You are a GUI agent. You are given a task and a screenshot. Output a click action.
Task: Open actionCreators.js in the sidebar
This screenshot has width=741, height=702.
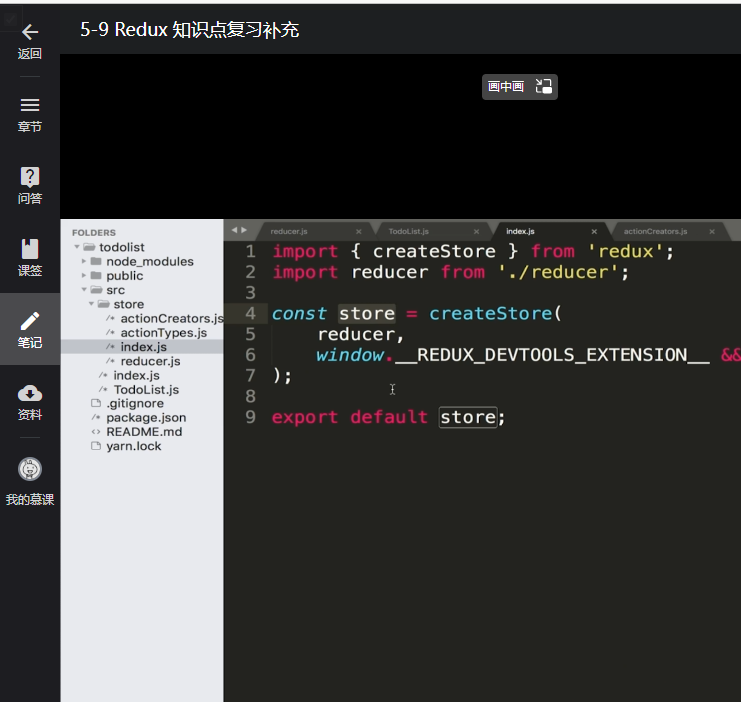pos(172,318)
